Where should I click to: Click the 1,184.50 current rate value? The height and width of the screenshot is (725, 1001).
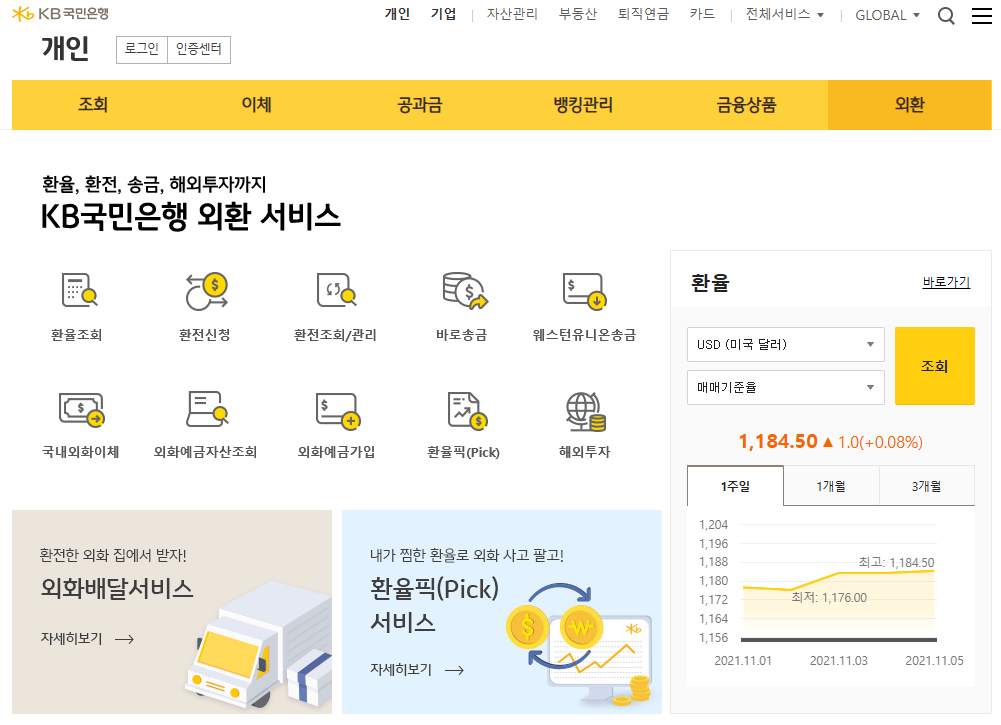(778, 441)
